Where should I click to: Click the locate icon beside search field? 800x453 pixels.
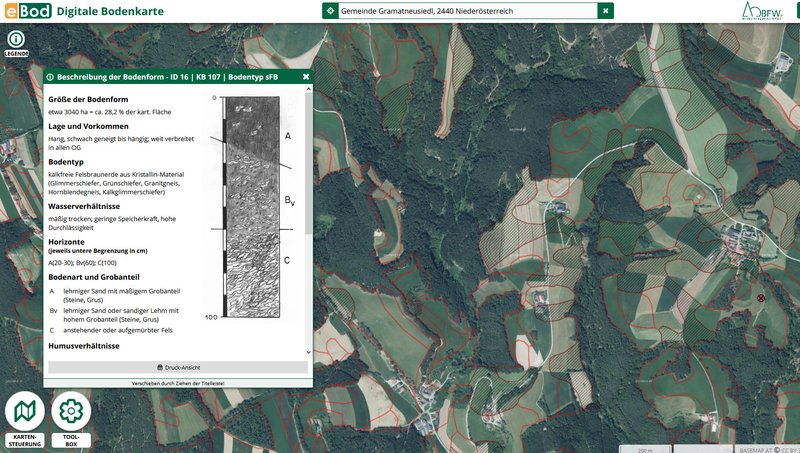[330, 11]
